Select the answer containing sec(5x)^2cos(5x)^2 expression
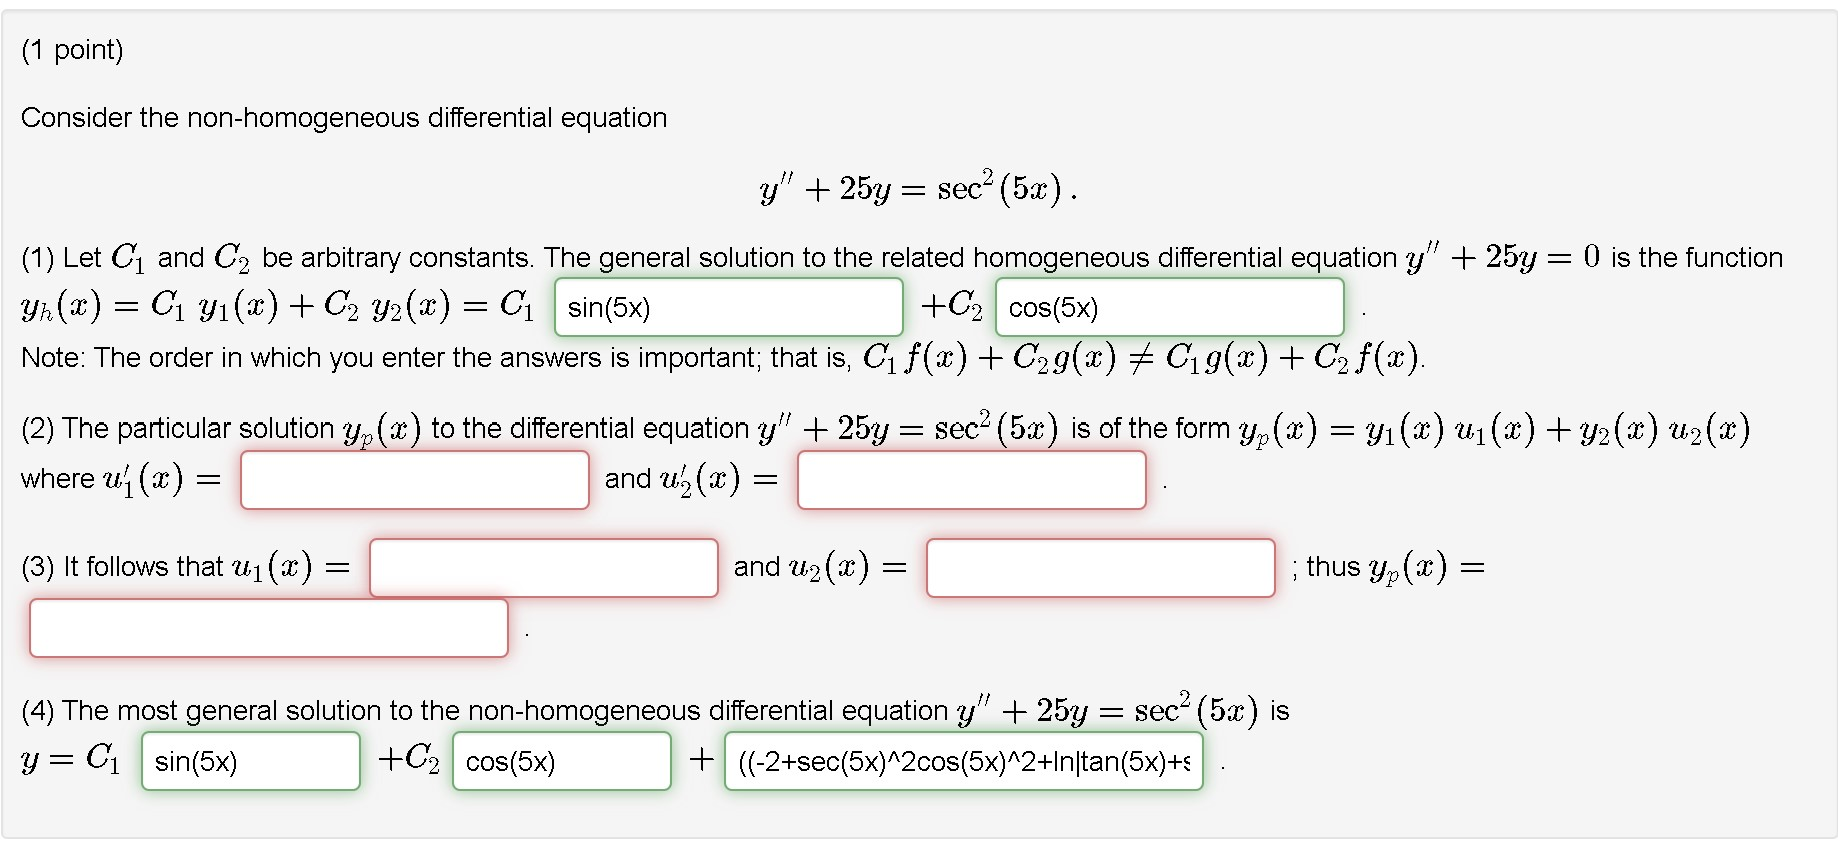1838x842 pixels. click(965, 761)
